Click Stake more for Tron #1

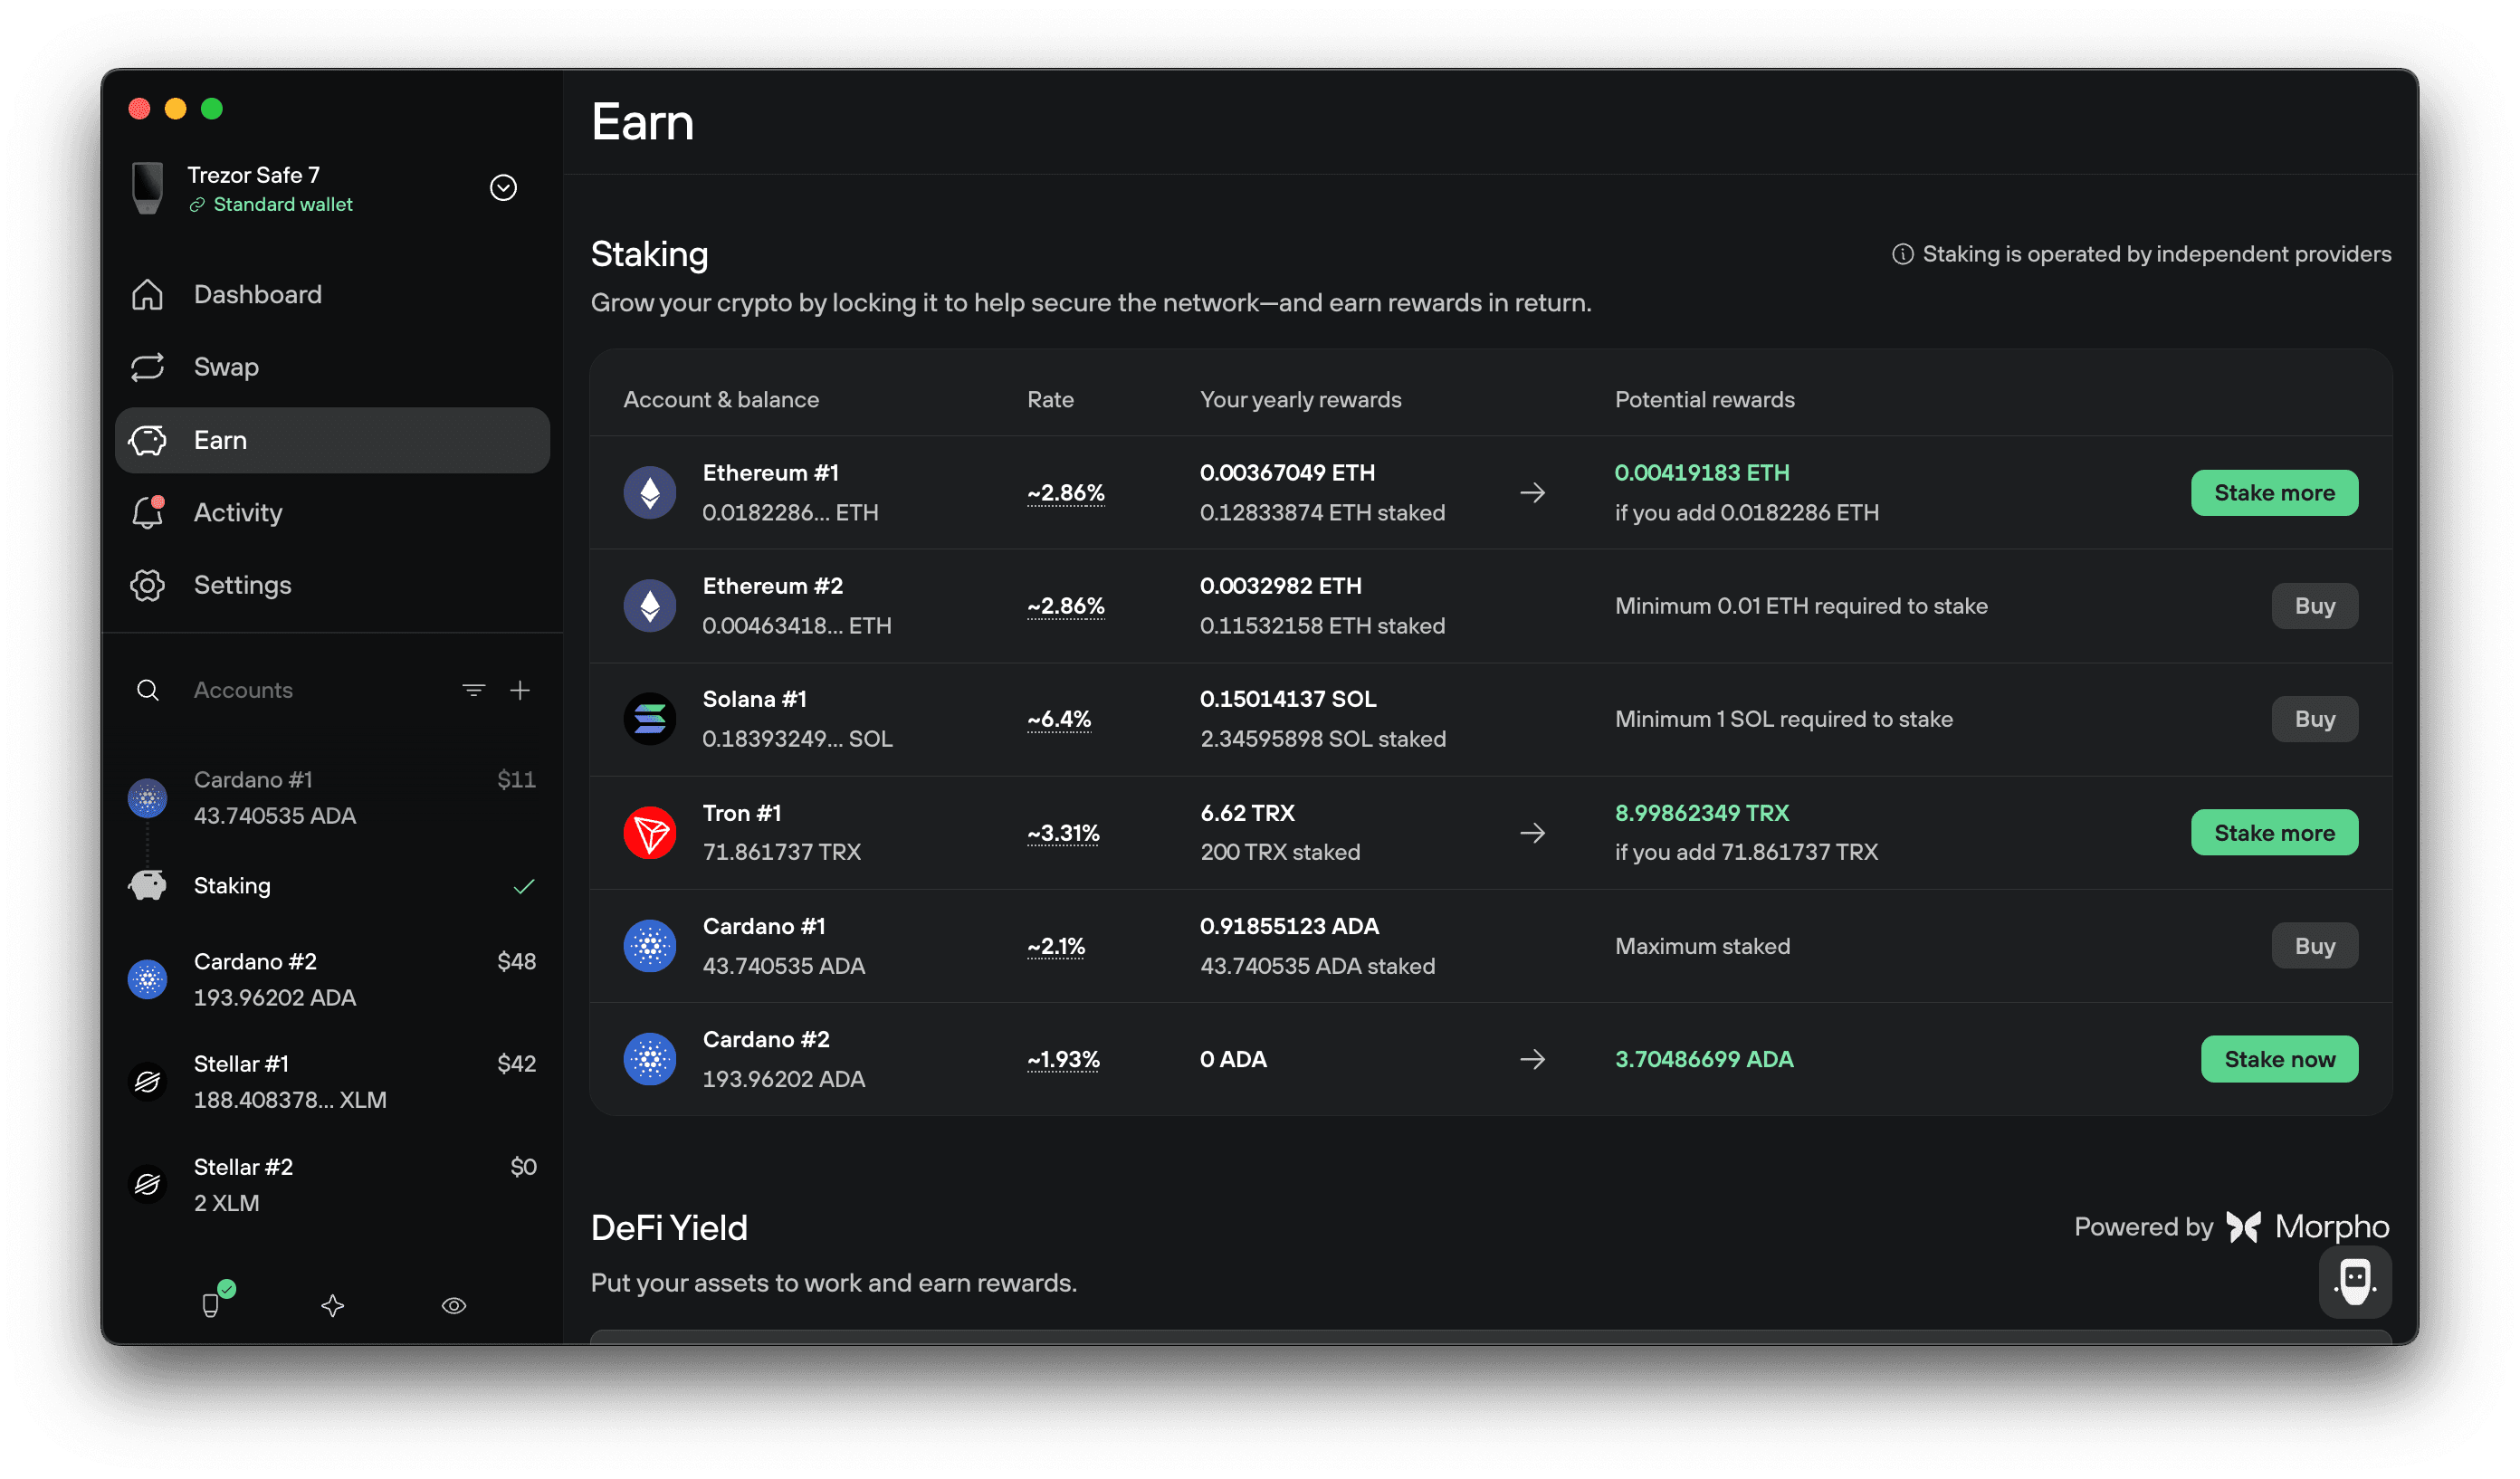(x=2274, y=833)
